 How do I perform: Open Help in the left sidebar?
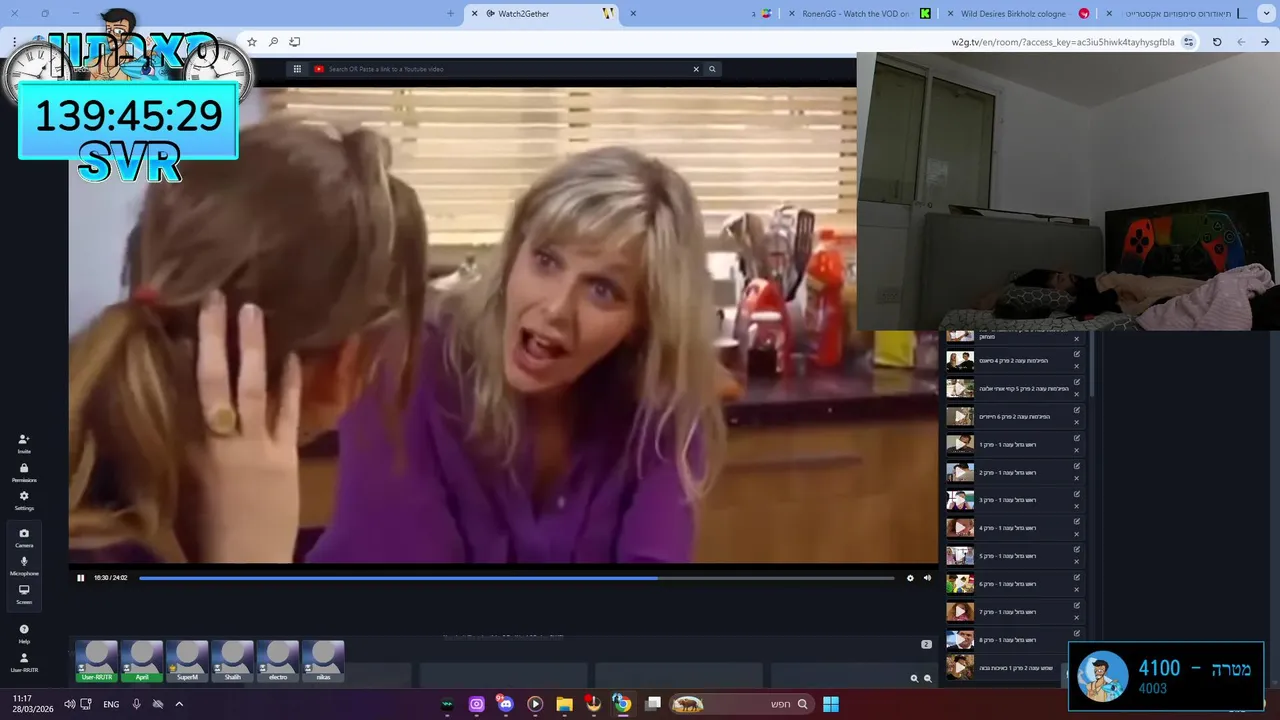point(24,634)
